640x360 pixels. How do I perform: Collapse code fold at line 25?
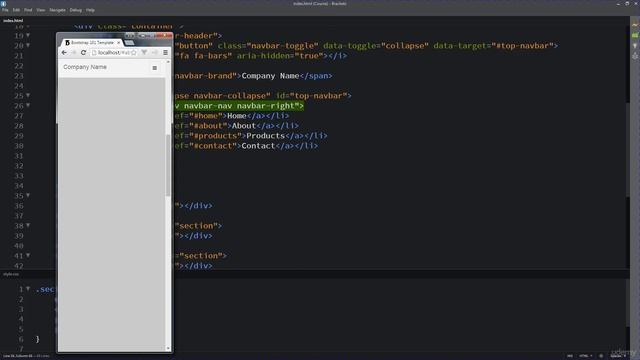click(28, 96)
